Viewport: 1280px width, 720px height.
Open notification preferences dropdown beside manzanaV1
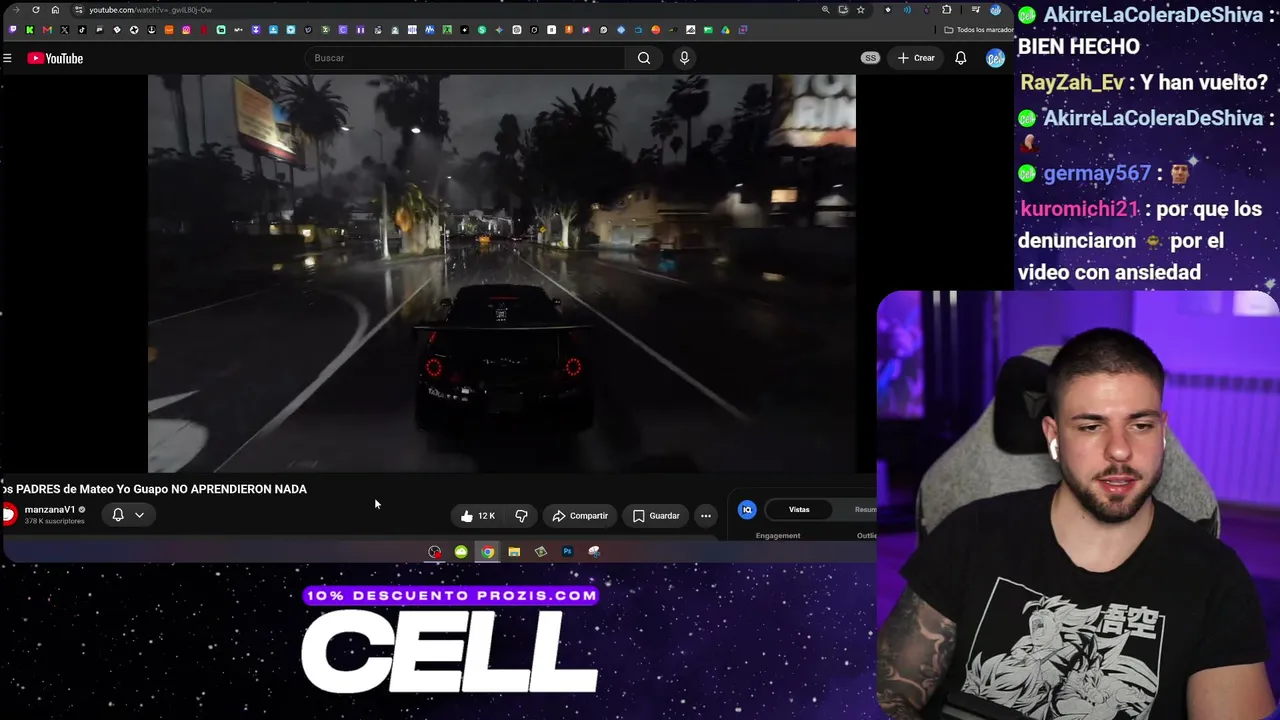click(x=128, y=515)
